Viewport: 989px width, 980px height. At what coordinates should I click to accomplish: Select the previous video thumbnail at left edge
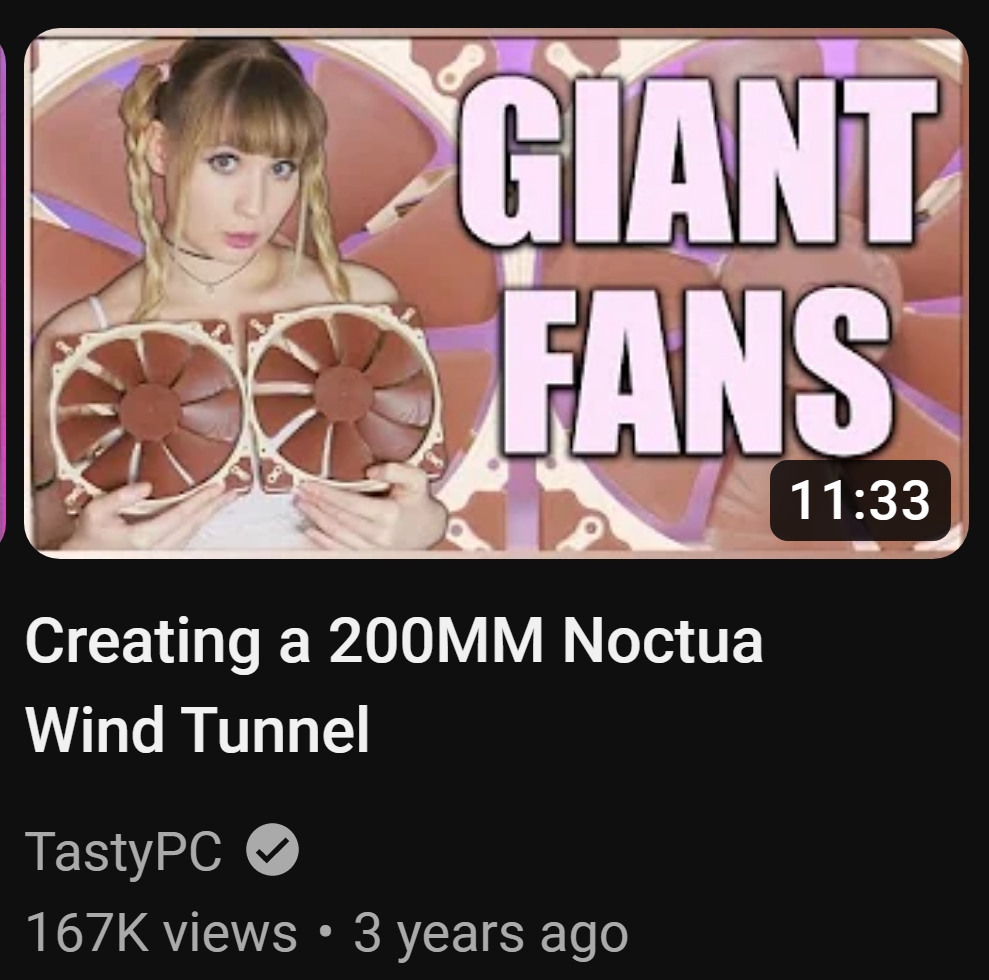(3, 293)
